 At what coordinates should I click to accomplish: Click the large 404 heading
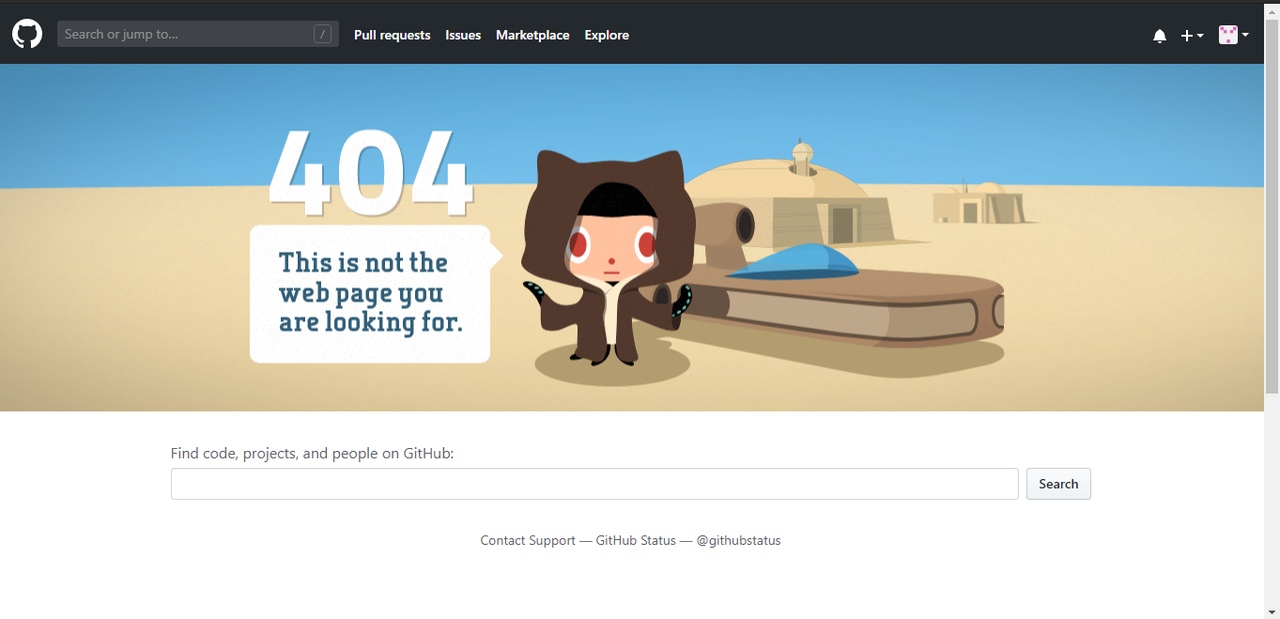pyautogui.click(x=371, y=173)
